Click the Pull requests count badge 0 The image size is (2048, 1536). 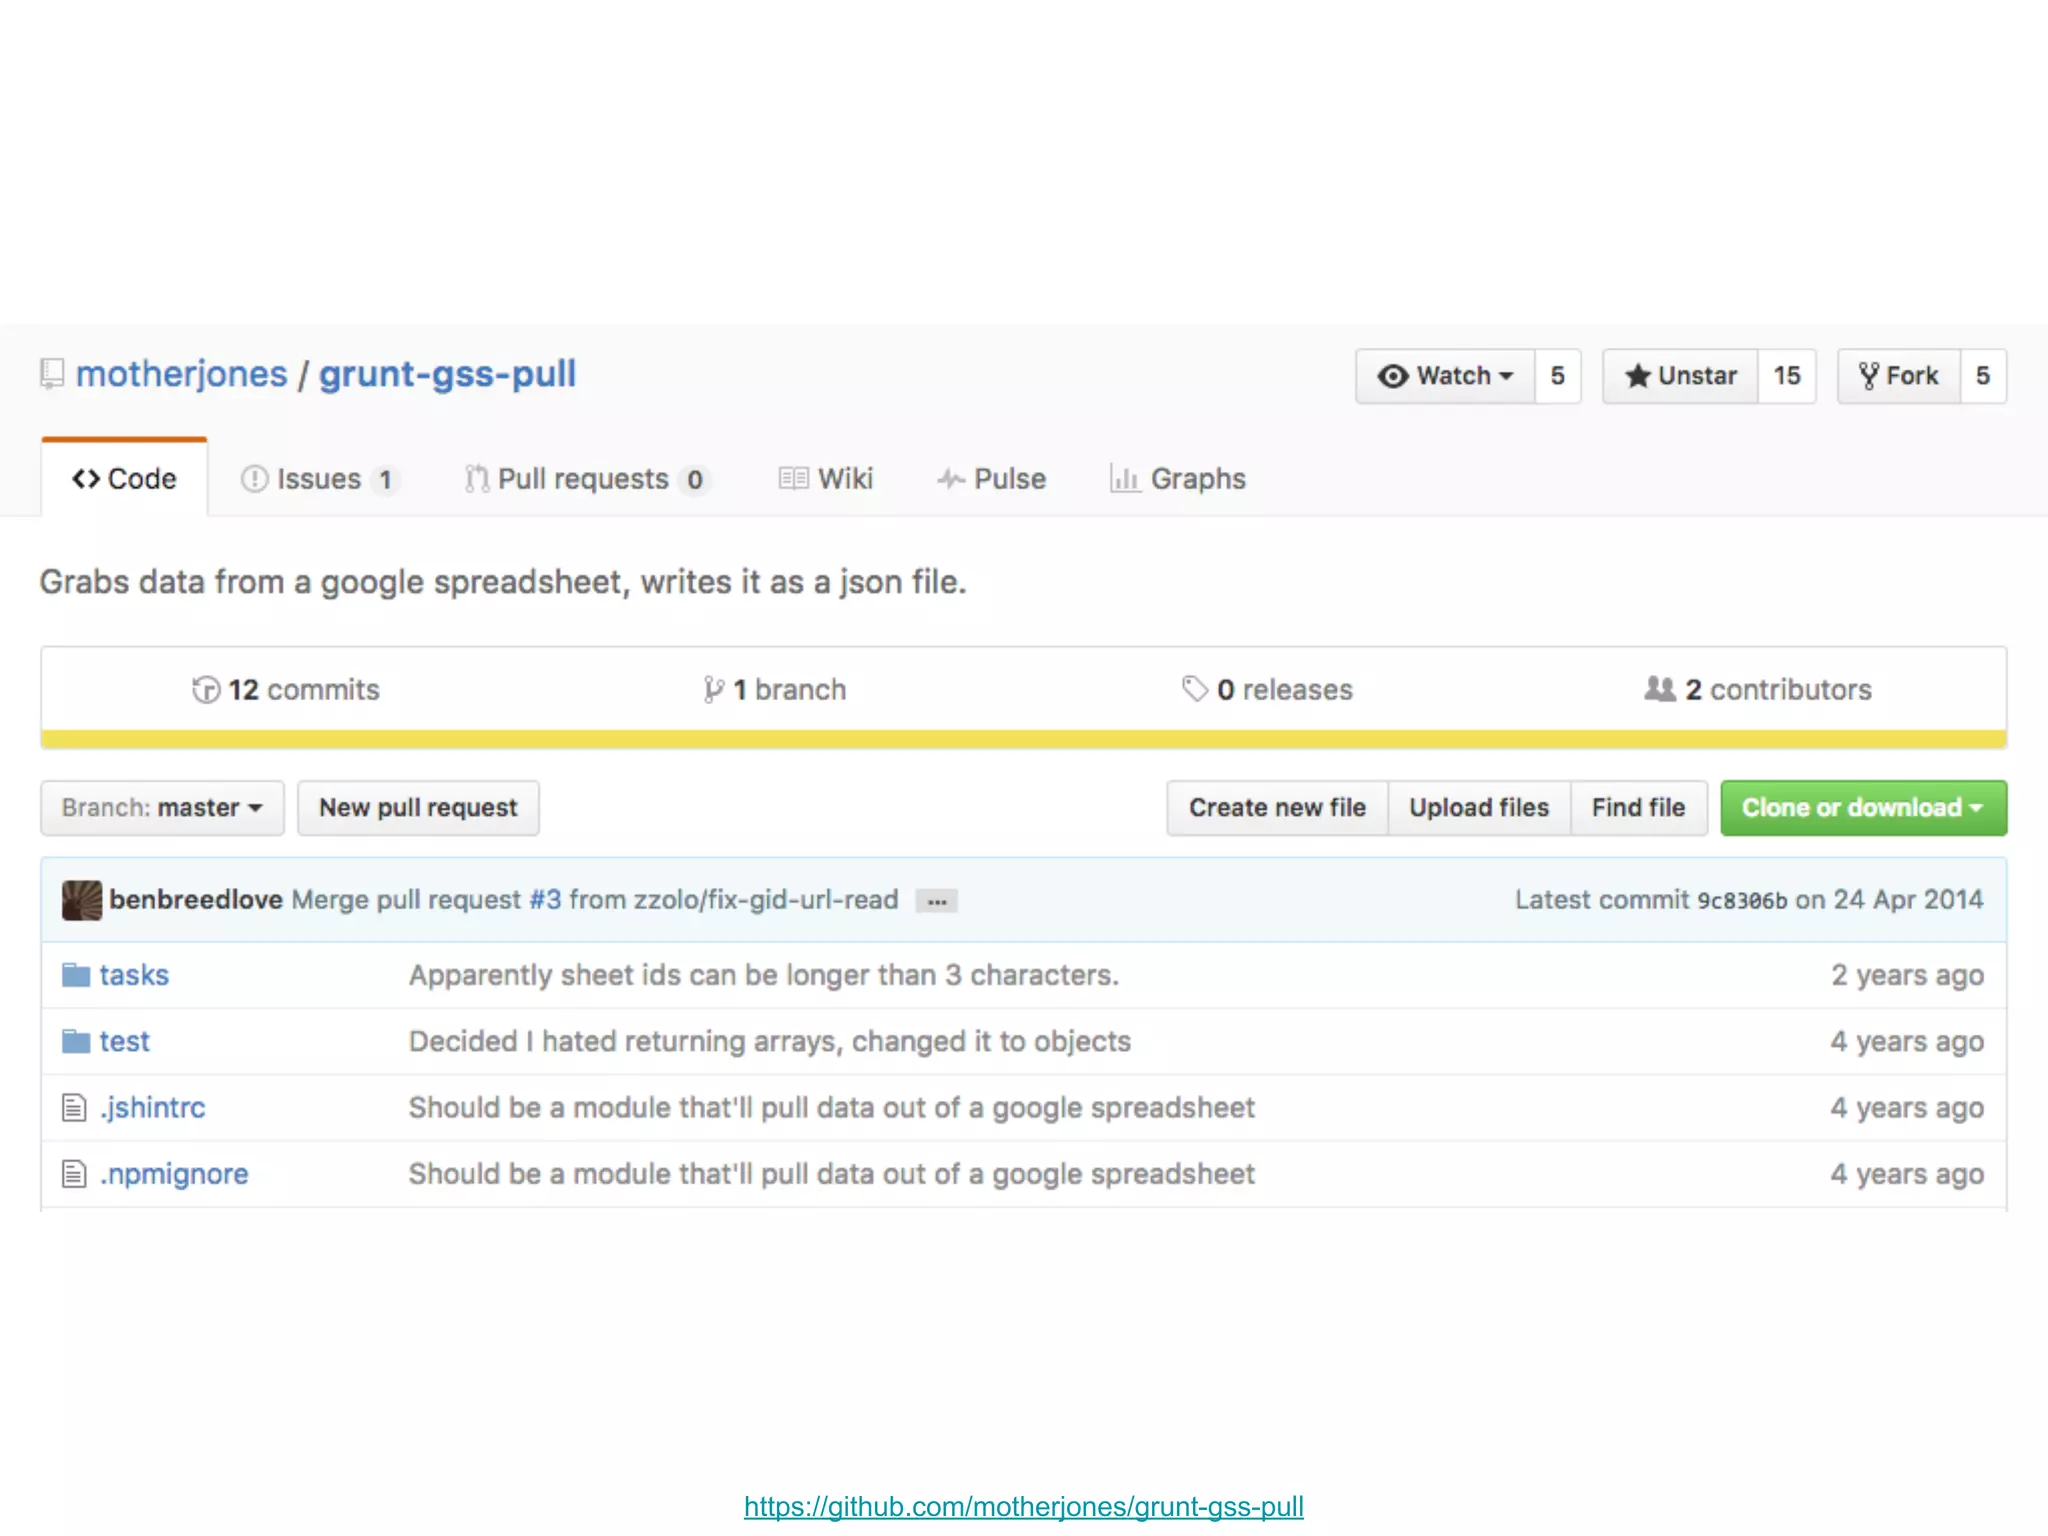click(x=694, y=480)
